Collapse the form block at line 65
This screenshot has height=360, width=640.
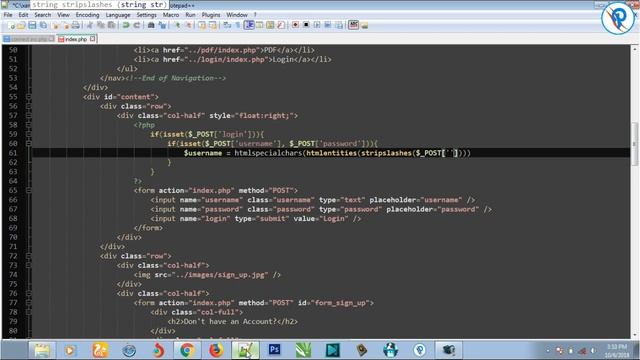(29, 190)
